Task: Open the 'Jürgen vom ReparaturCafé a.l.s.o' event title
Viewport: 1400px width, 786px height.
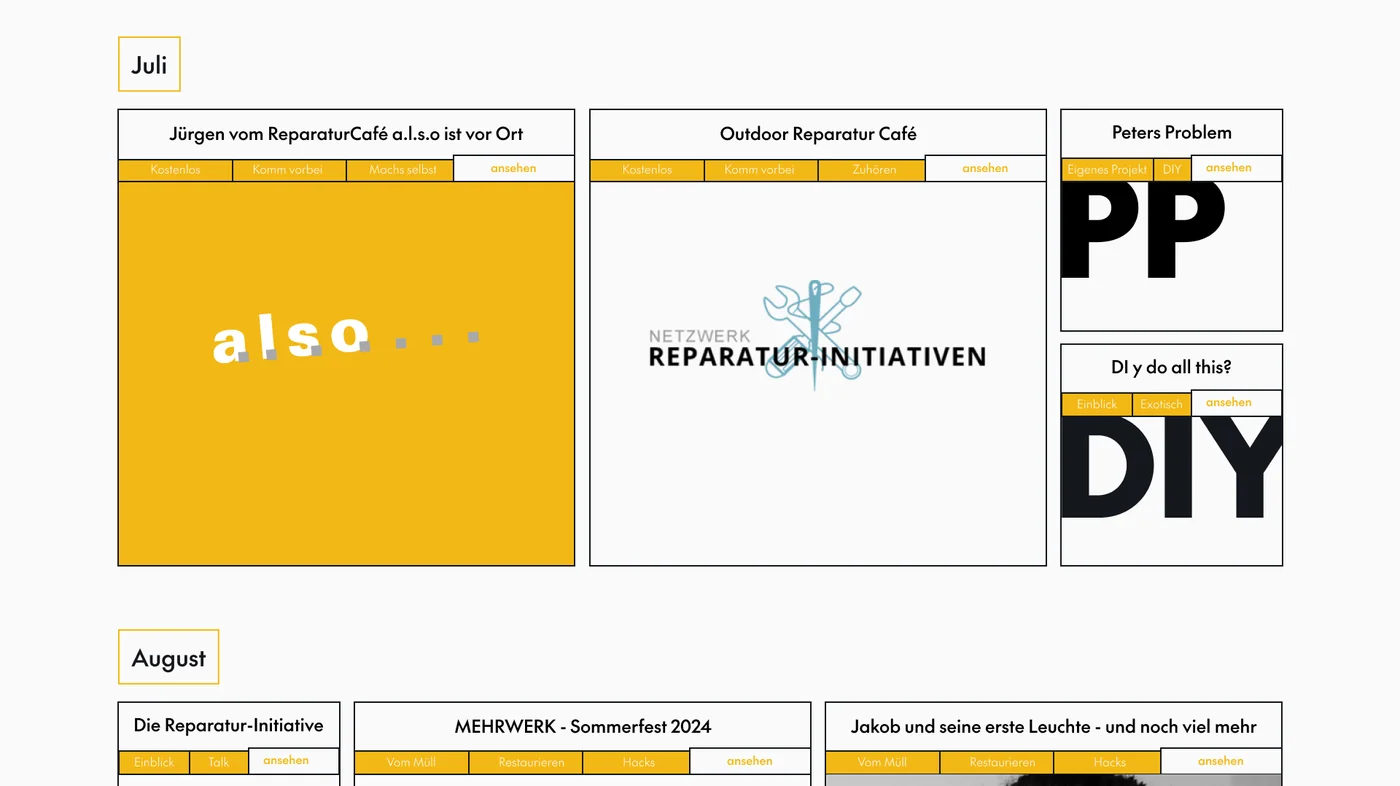Action: point(346,134)
